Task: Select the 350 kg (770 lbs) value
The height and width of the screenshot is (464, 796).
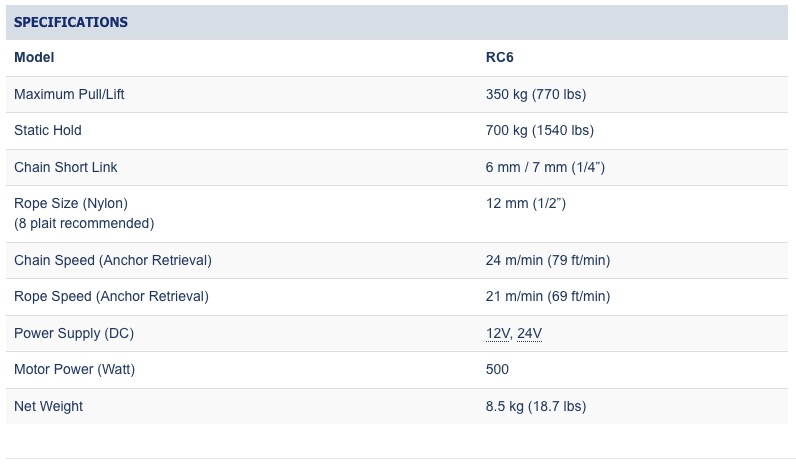Action: [536, 94]
